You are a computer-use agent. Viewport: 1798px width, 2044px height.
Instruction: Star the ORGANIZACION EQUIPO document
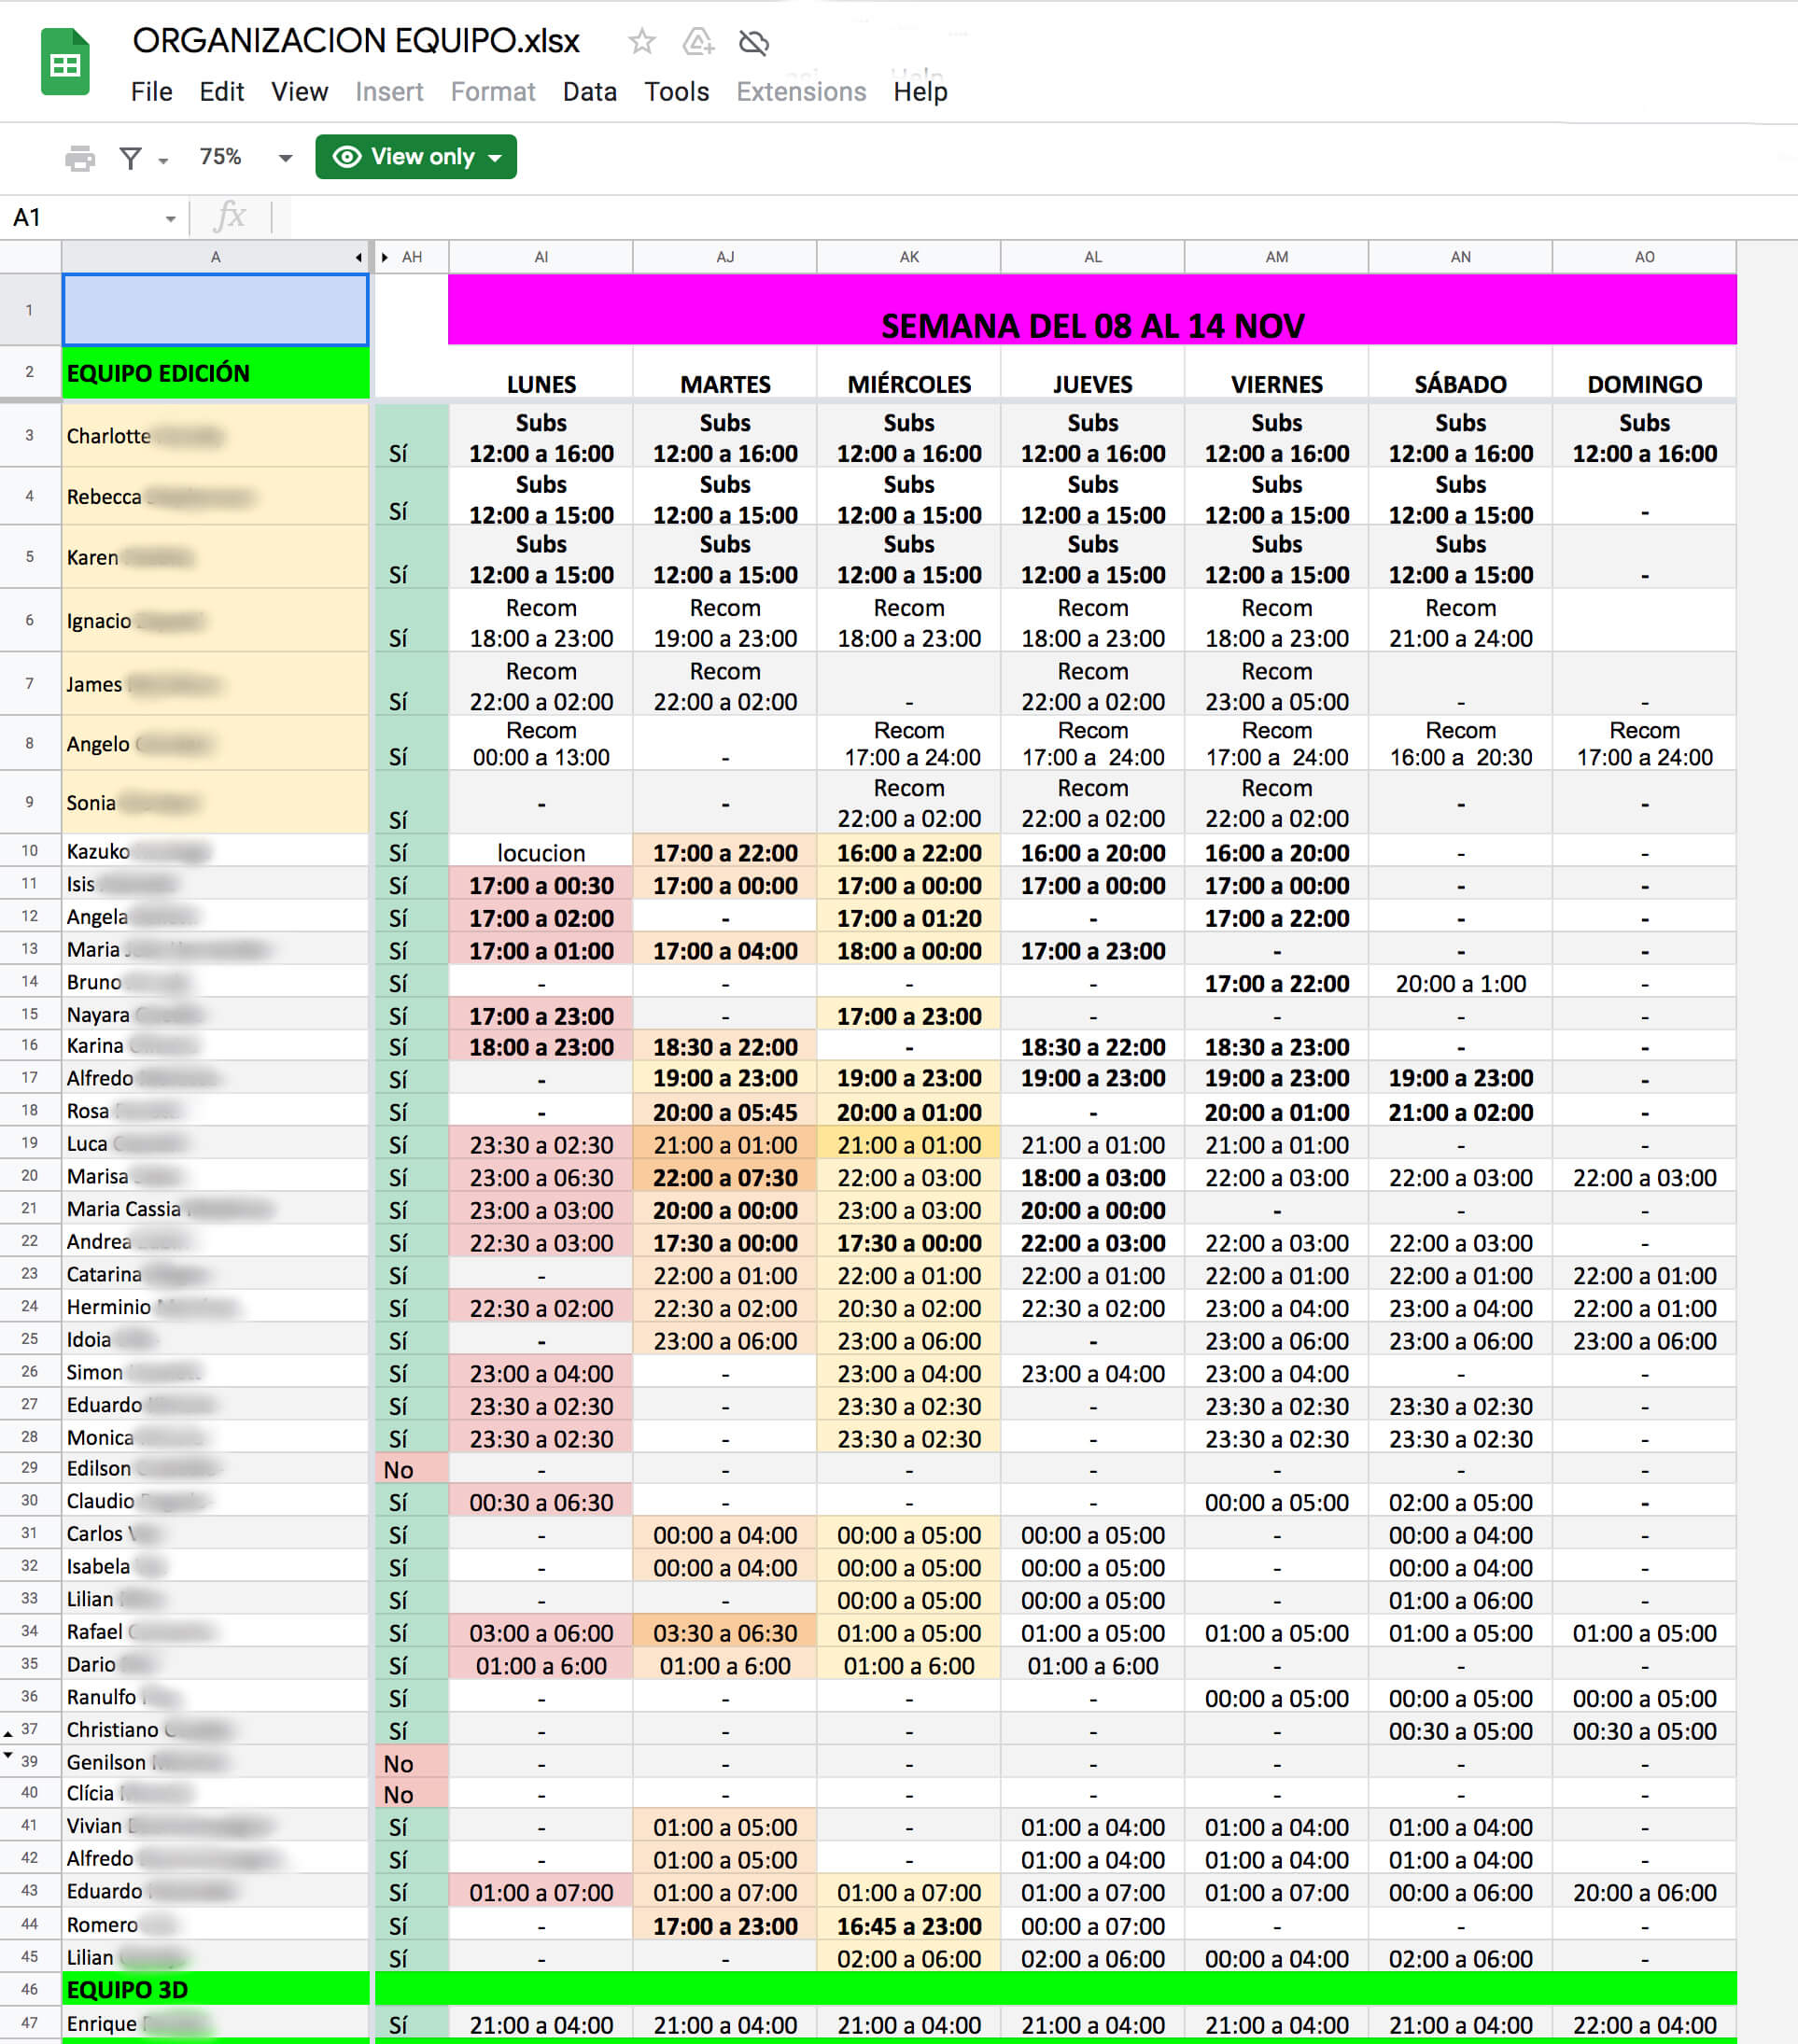tap(641, 42)
